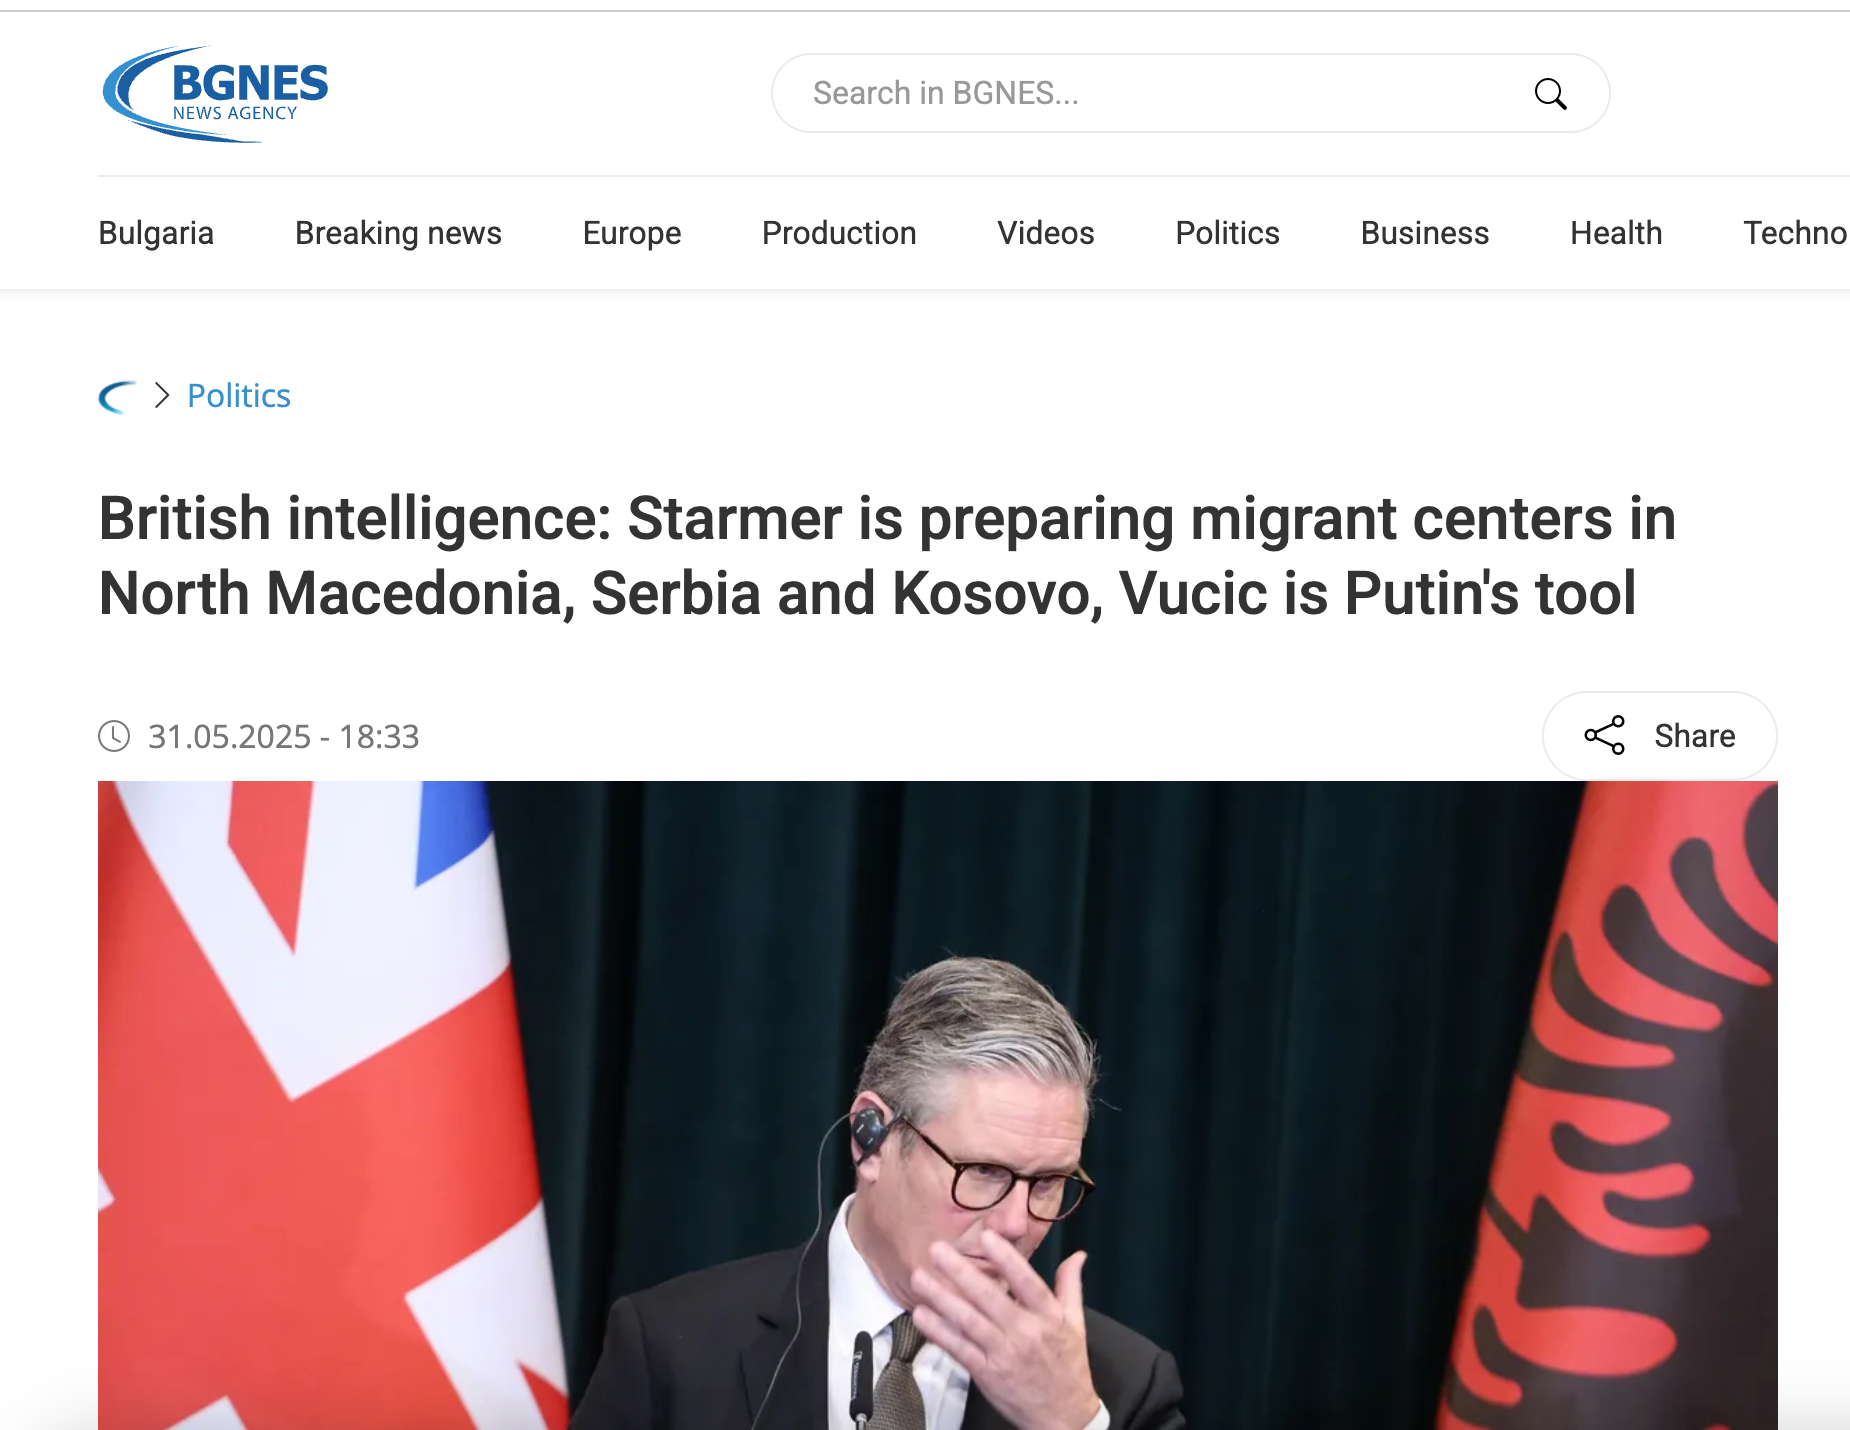Select Politics in the navigation bar

pos(1227,233)
